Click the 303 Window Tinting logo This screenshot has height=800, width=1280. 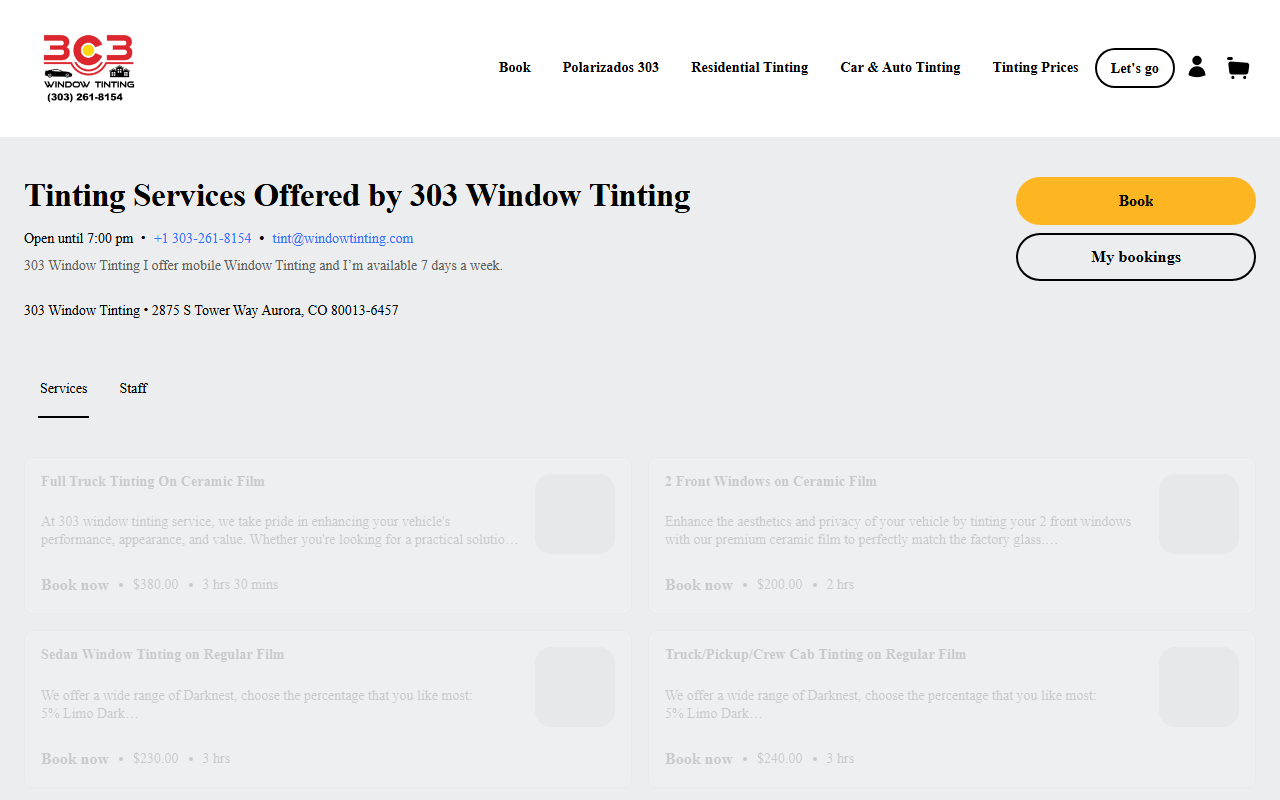(88, 68)
